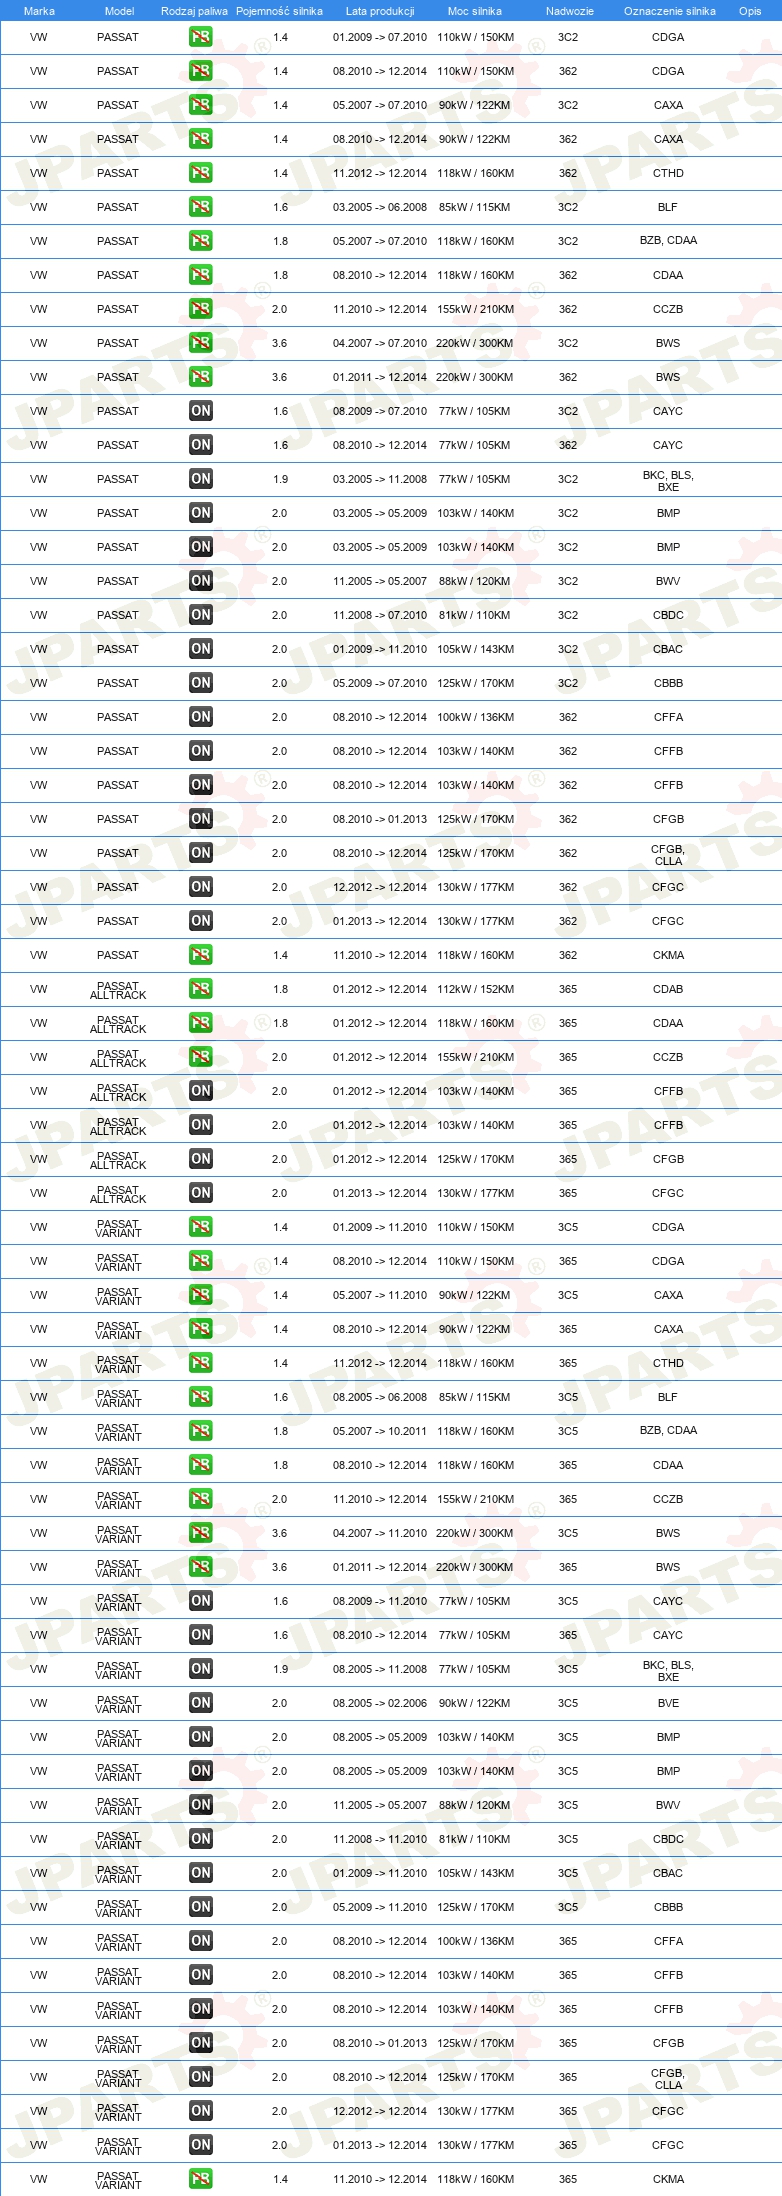Click the petrol PB icon in the 3C2 CDGA row
This screenshot has height=2196, width=782.
coord(201,37)
